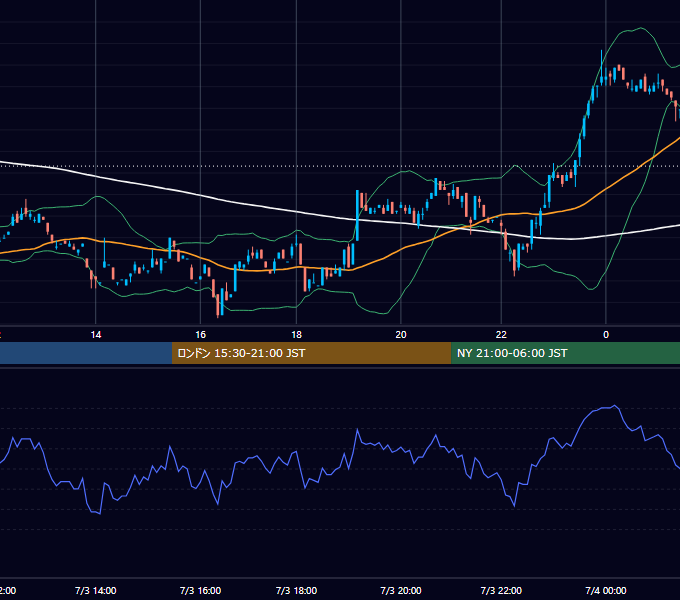
Task: Click the "7/4 00:00" label on the oscillator axis
Action: pyautogui.click(x=606, y=590)
